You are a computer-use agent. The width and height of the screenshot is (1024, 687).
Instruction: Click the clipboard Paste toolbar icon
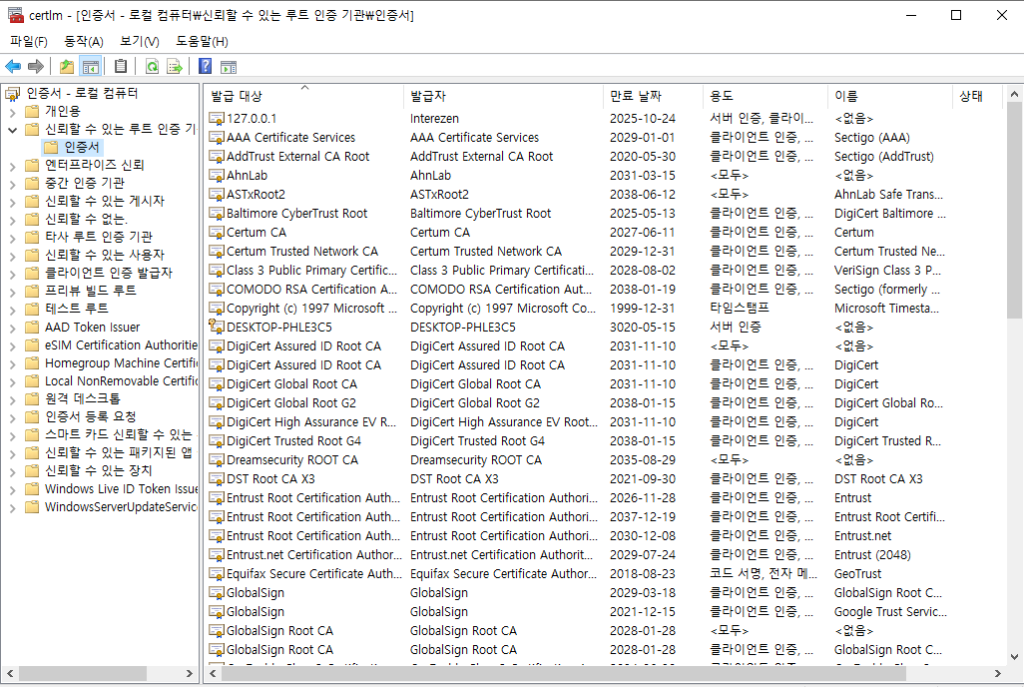click(x=121, y=67)
